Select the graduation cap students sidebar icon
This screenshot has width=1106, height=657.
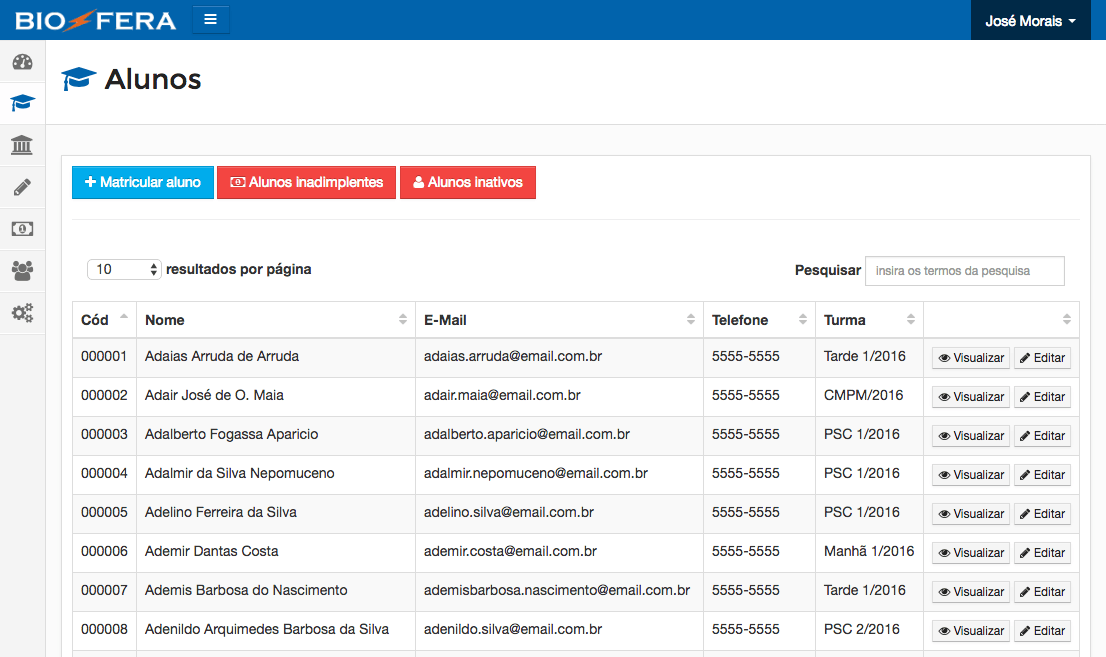pyautogui.click(x=23, y=104)
